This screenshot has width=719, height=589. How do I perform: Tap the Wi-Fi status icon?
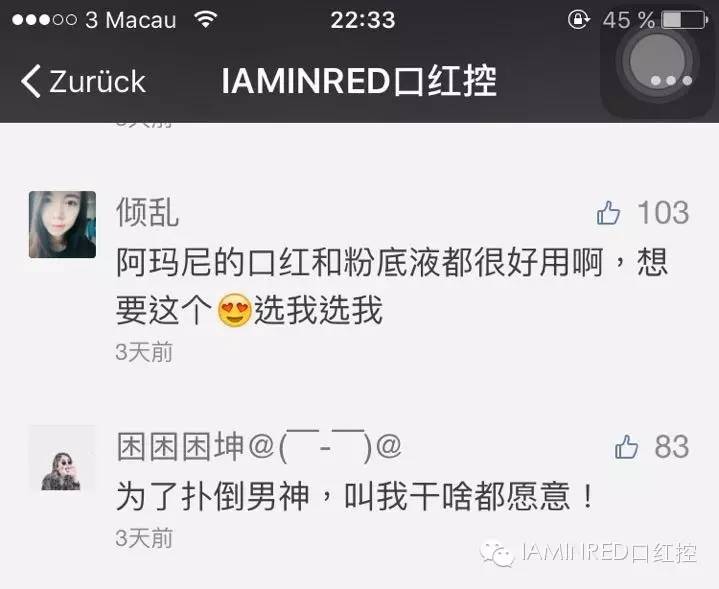pyautogui.click(x=205, y=19)
